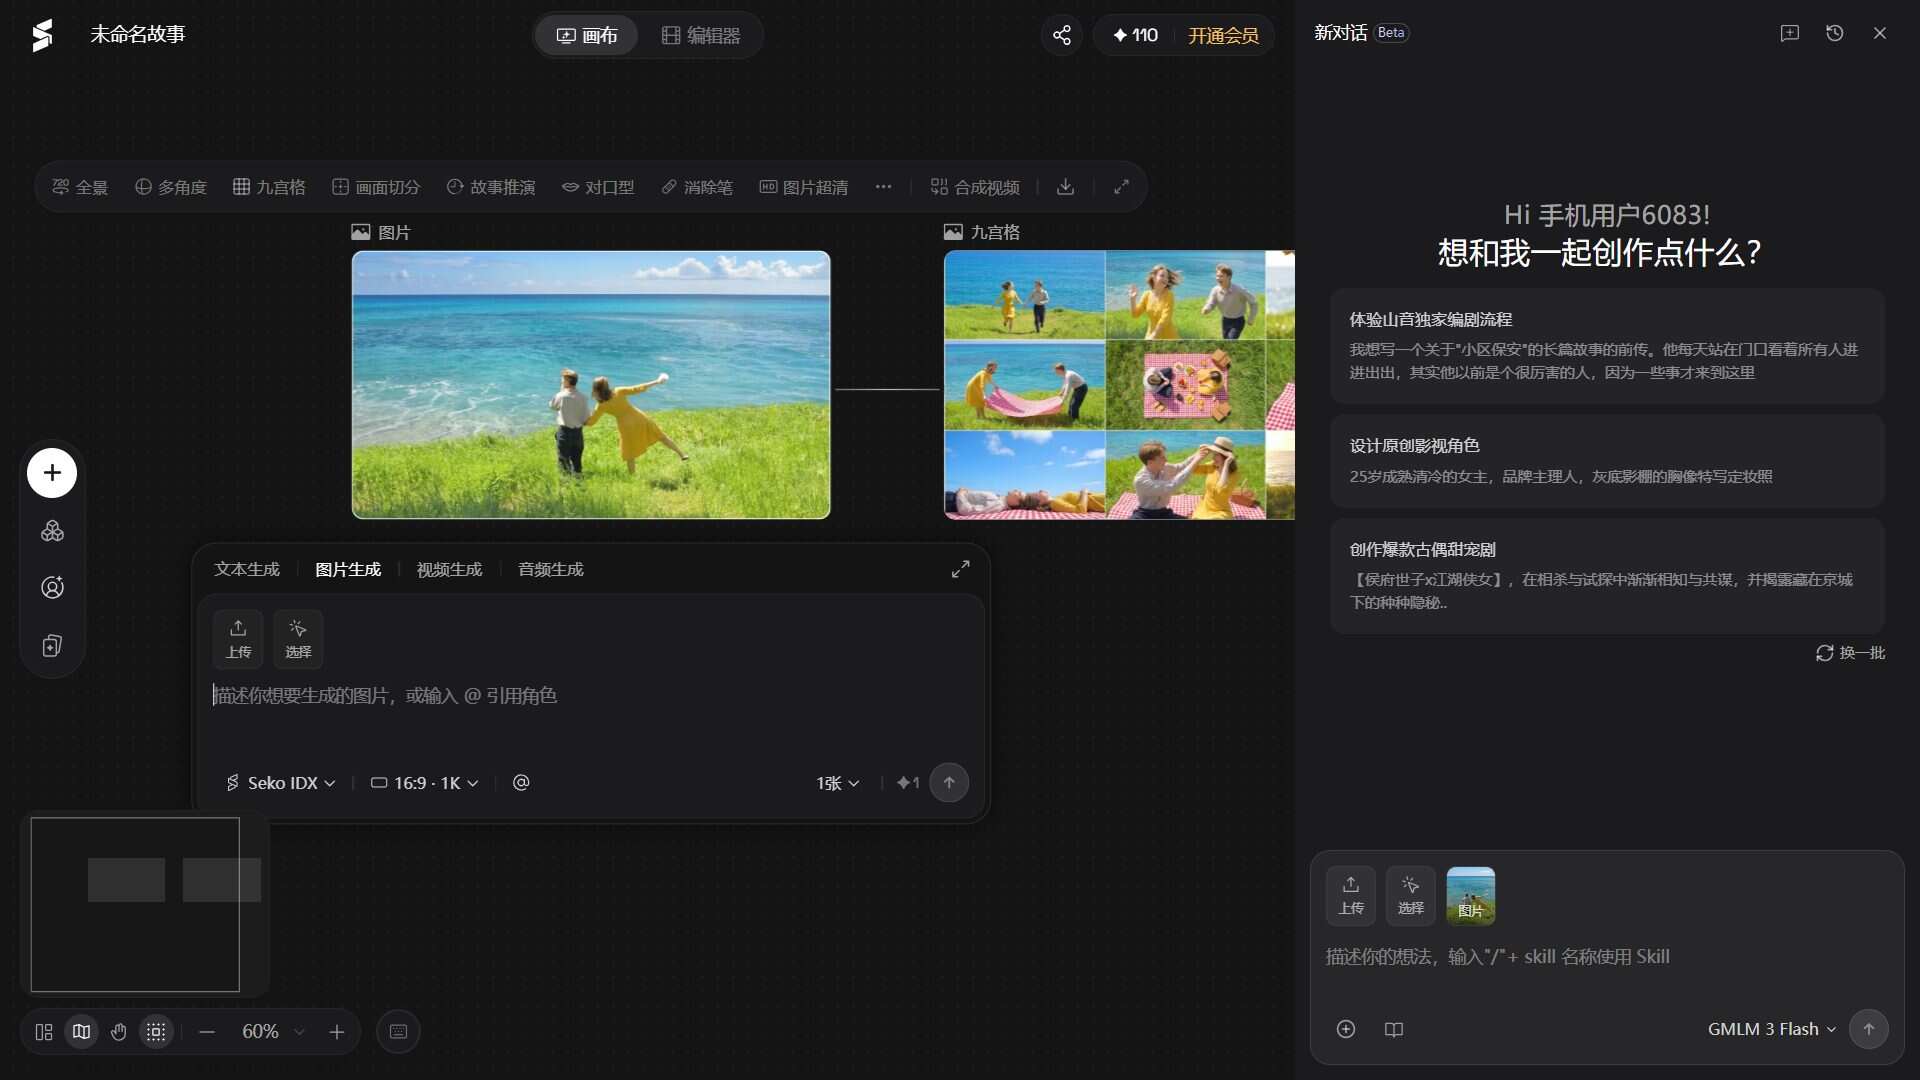Viewport: 1920px width, 1080px height.
Task: Open the assets cubes icon in left sidebar
Action: 52,531
